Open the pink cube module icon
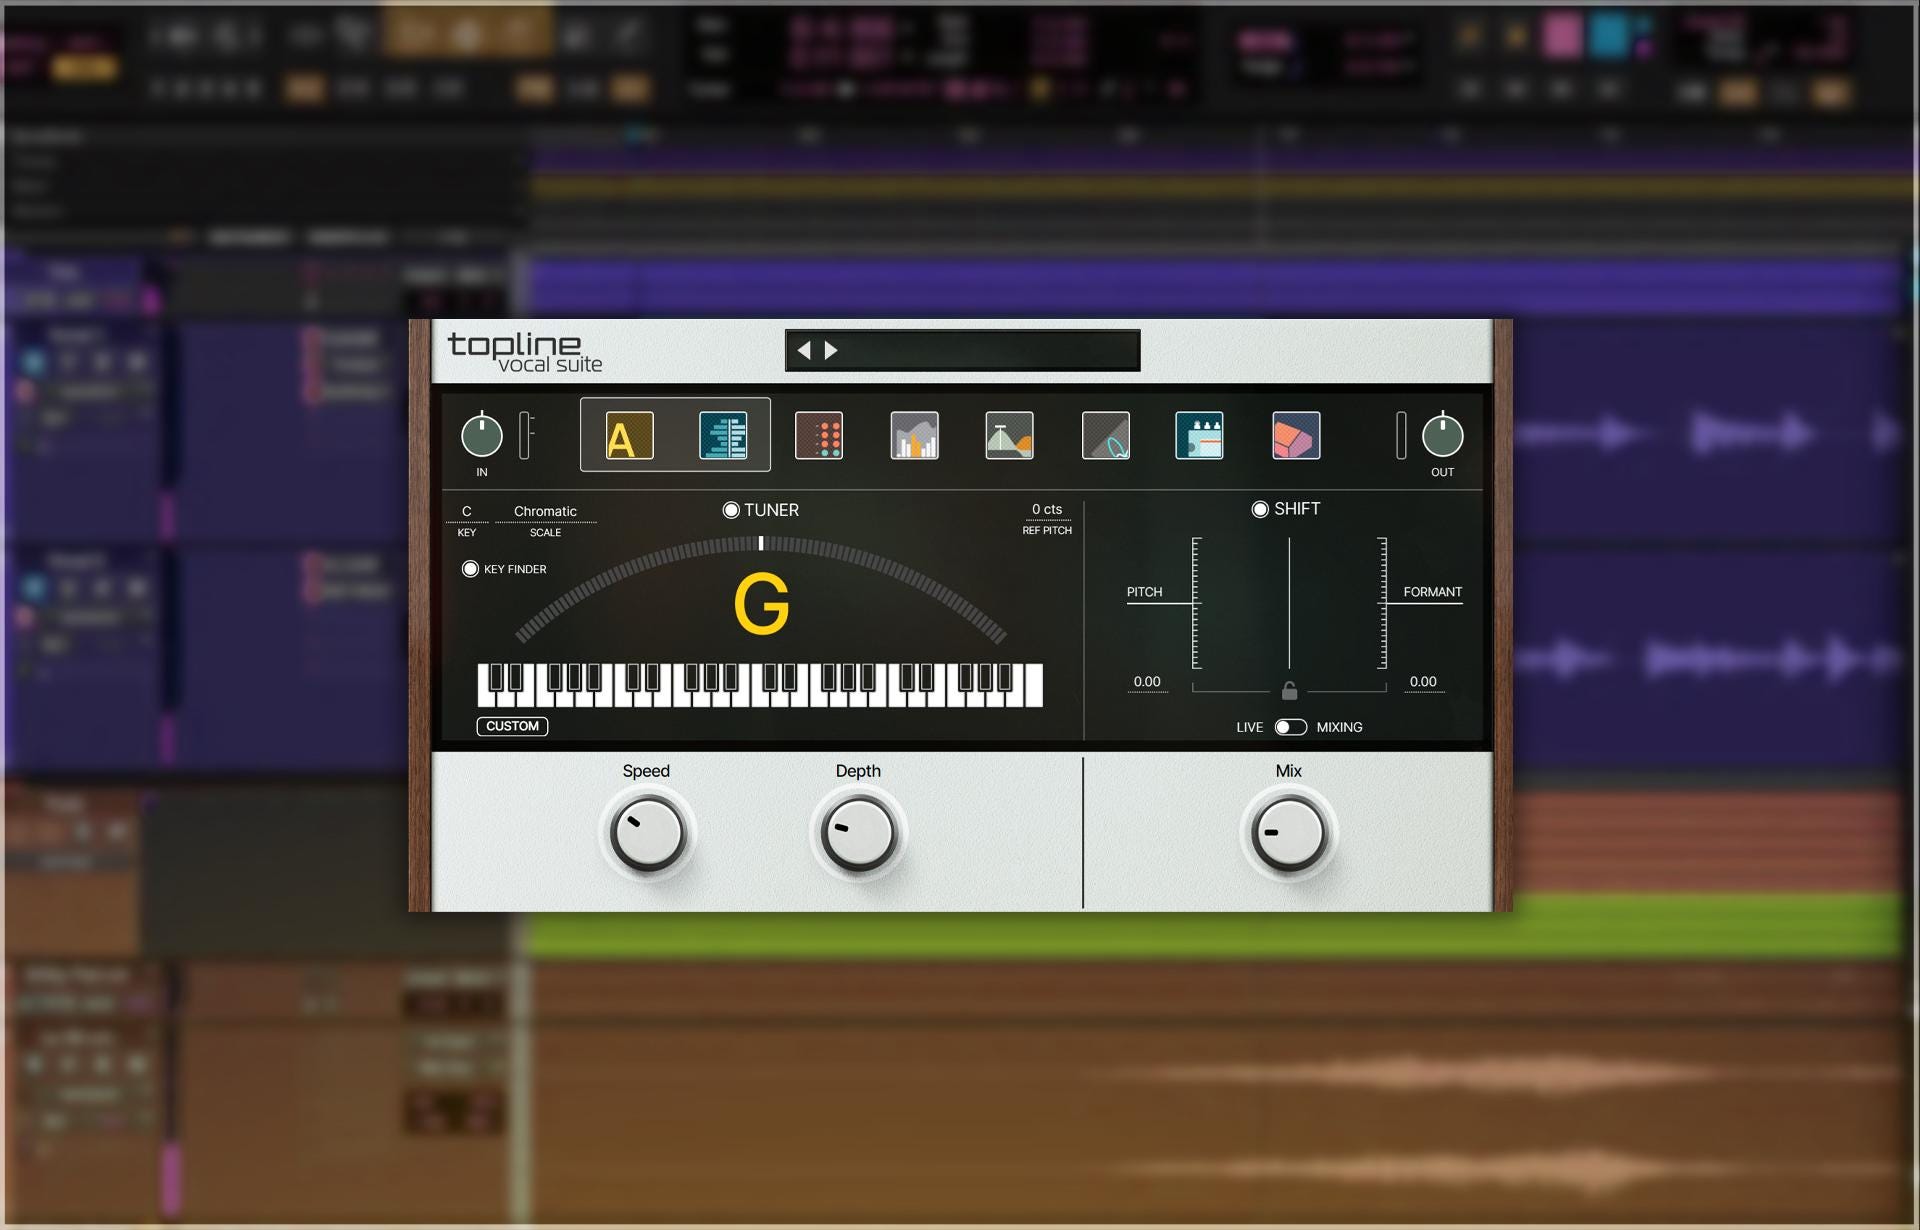Screen dimensions: 1920x1230 (x=1296, y=436)
